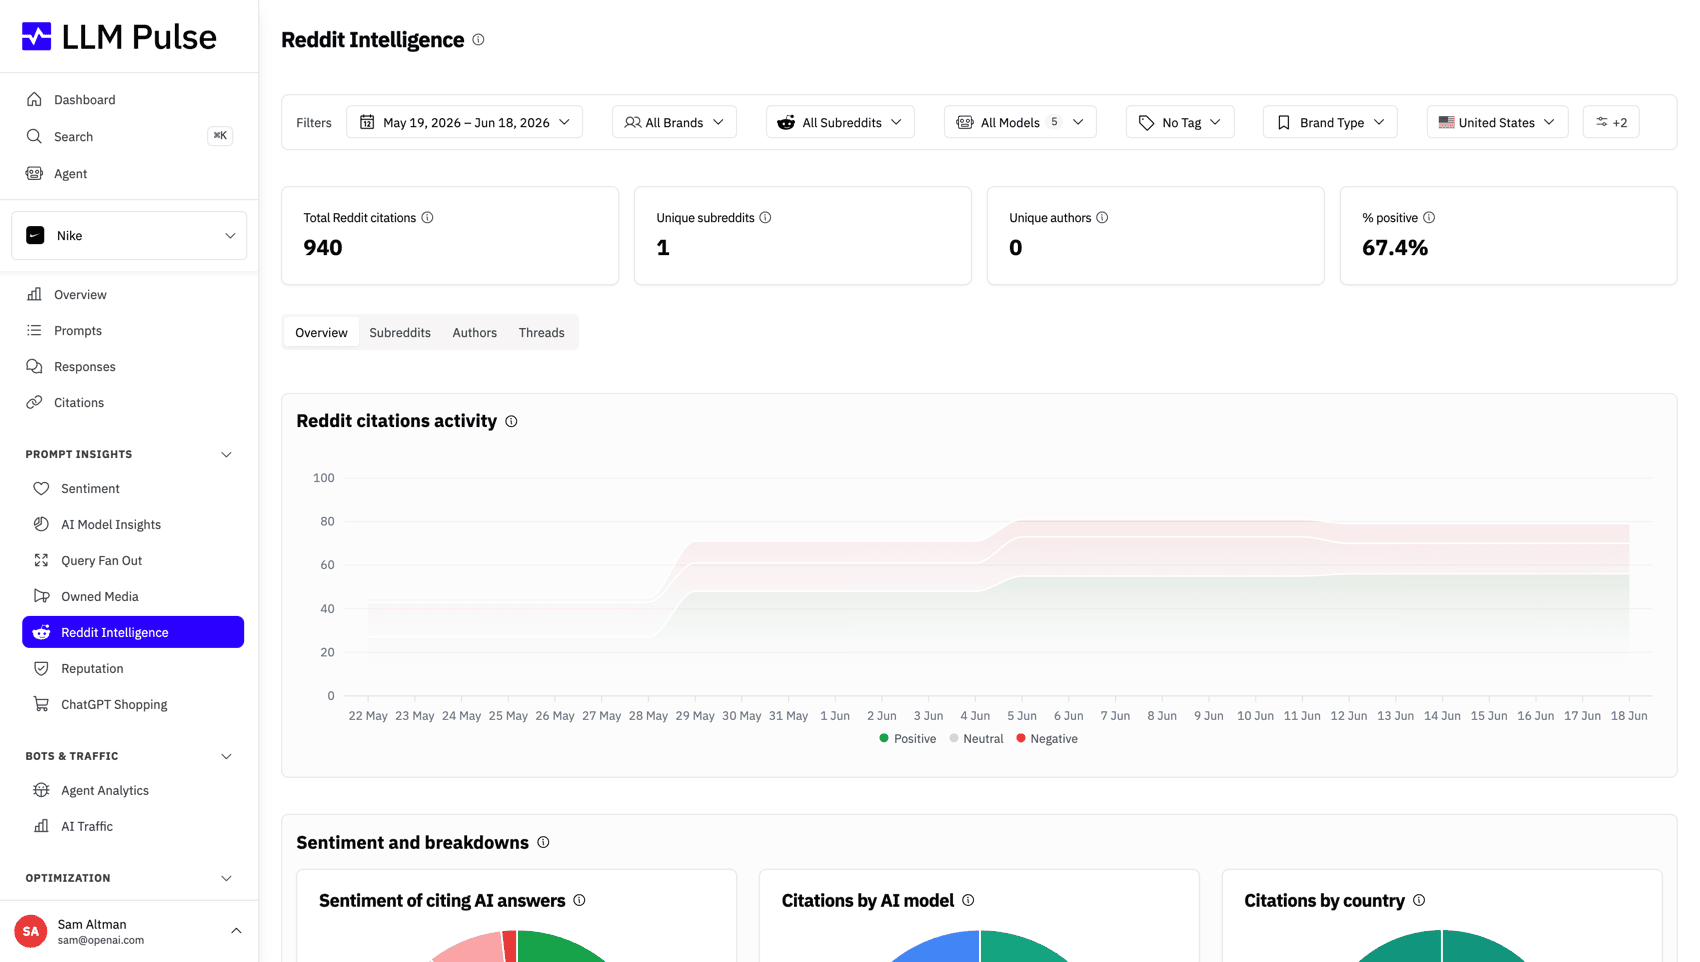Open the Nike brand selector
1700x962 pixels.
(129, 235)
